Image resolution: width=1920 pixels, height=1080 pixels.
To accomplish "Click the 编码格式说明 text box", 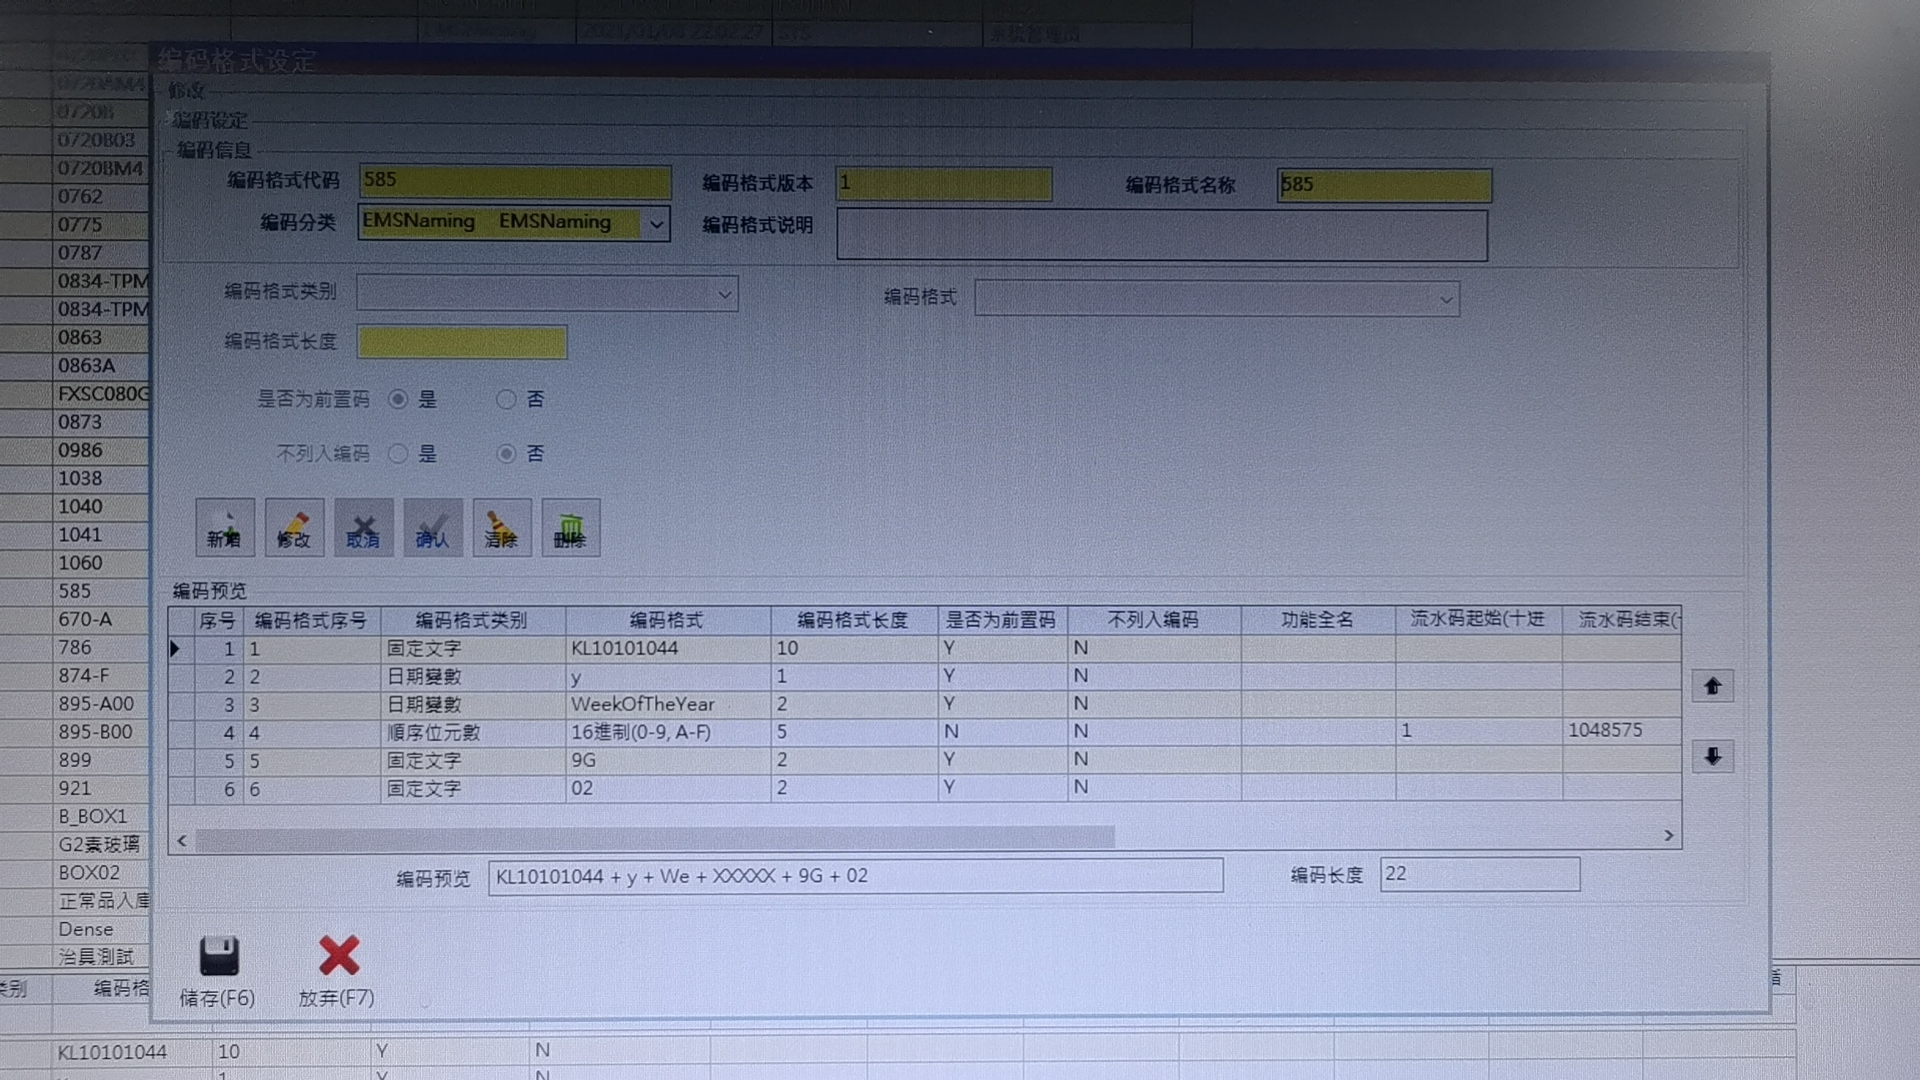I will coord(1162,235).
